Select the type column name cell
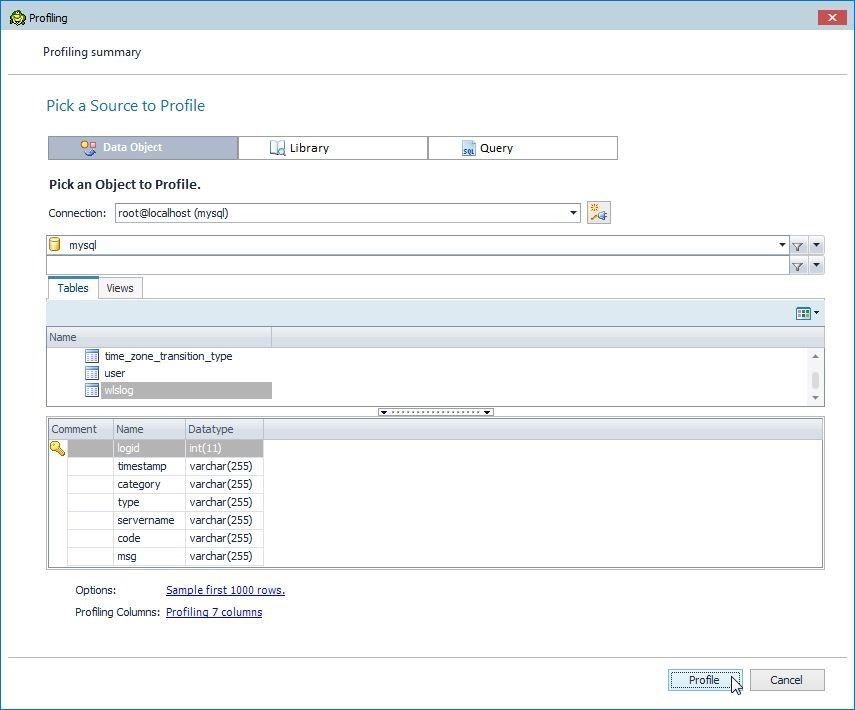 [149, 502]
